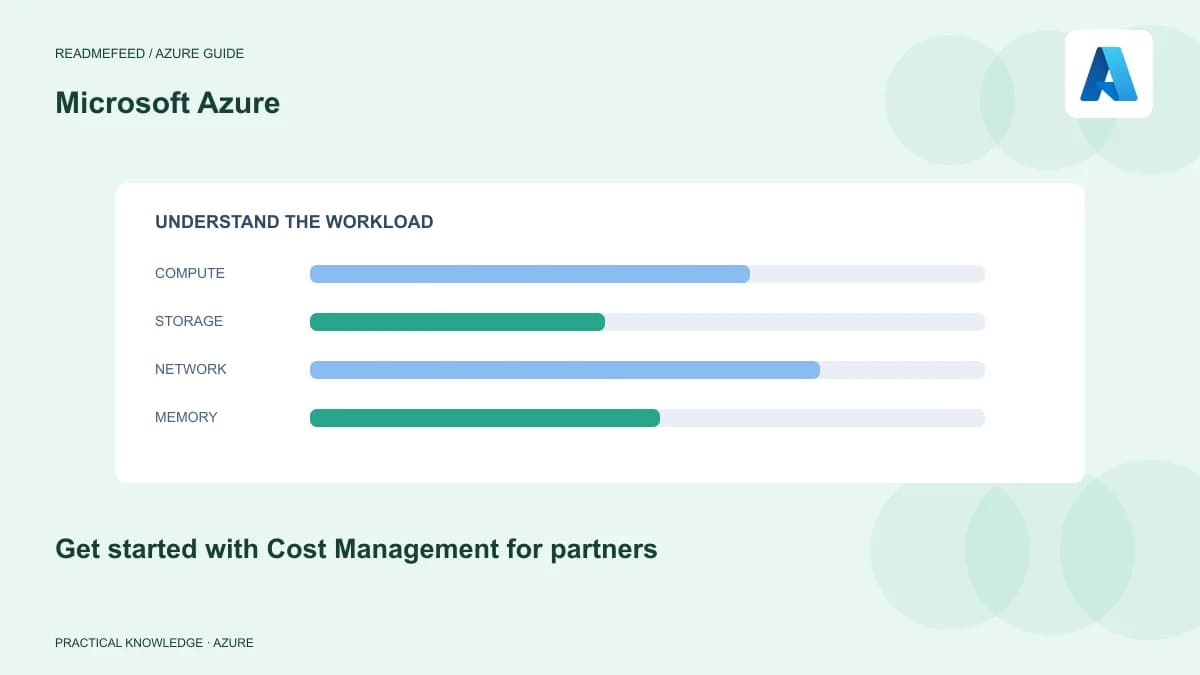The width and height of the screenshot is (1200, 675).
Task: Click the NETWORK progress bar
Action: point(647,370)
